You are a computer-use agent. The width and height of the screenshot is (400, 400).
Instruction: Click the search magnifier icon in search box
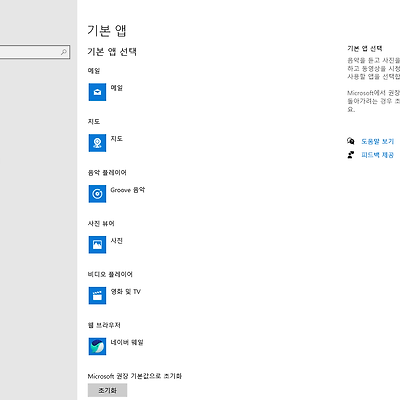click(64, 52)
